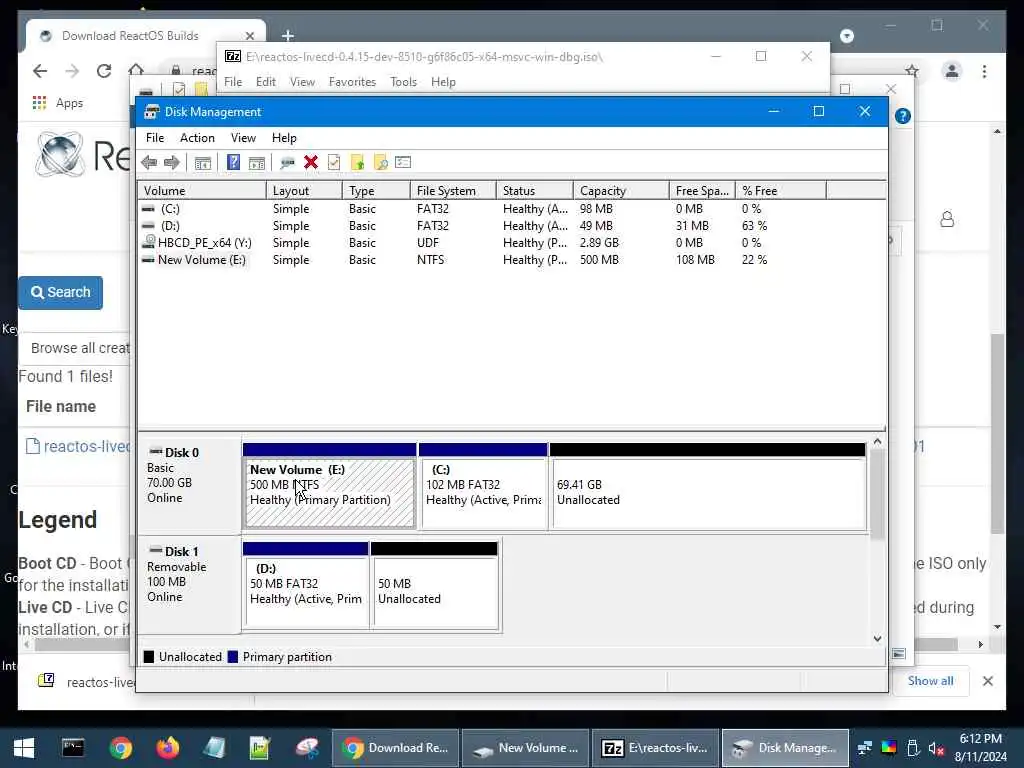The height and width of the screenshot is (768, 1024).
Task: Click the Forward arrow in Disk Management toolbar
Action: (x=172, y=163)
